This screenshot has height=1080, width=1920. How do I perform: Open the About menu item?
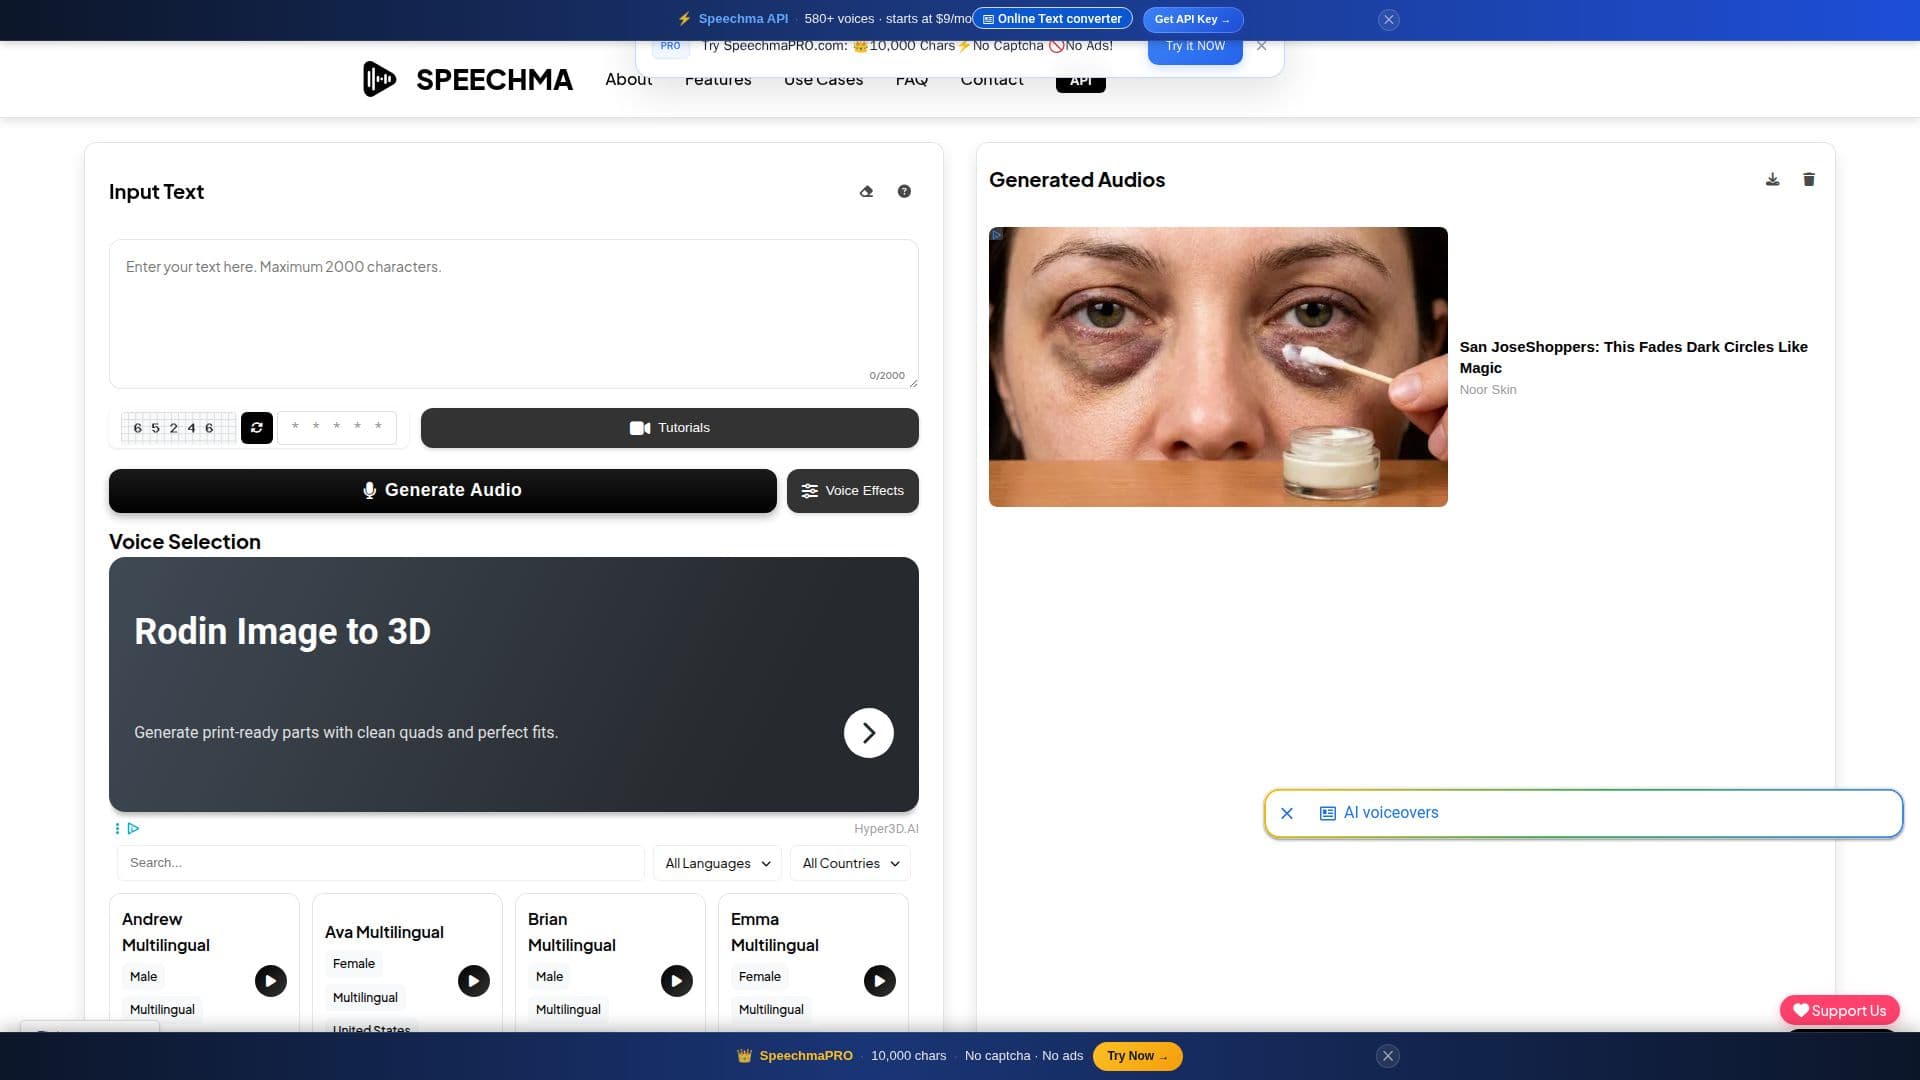pyautogui.click(x=628, y=80)
